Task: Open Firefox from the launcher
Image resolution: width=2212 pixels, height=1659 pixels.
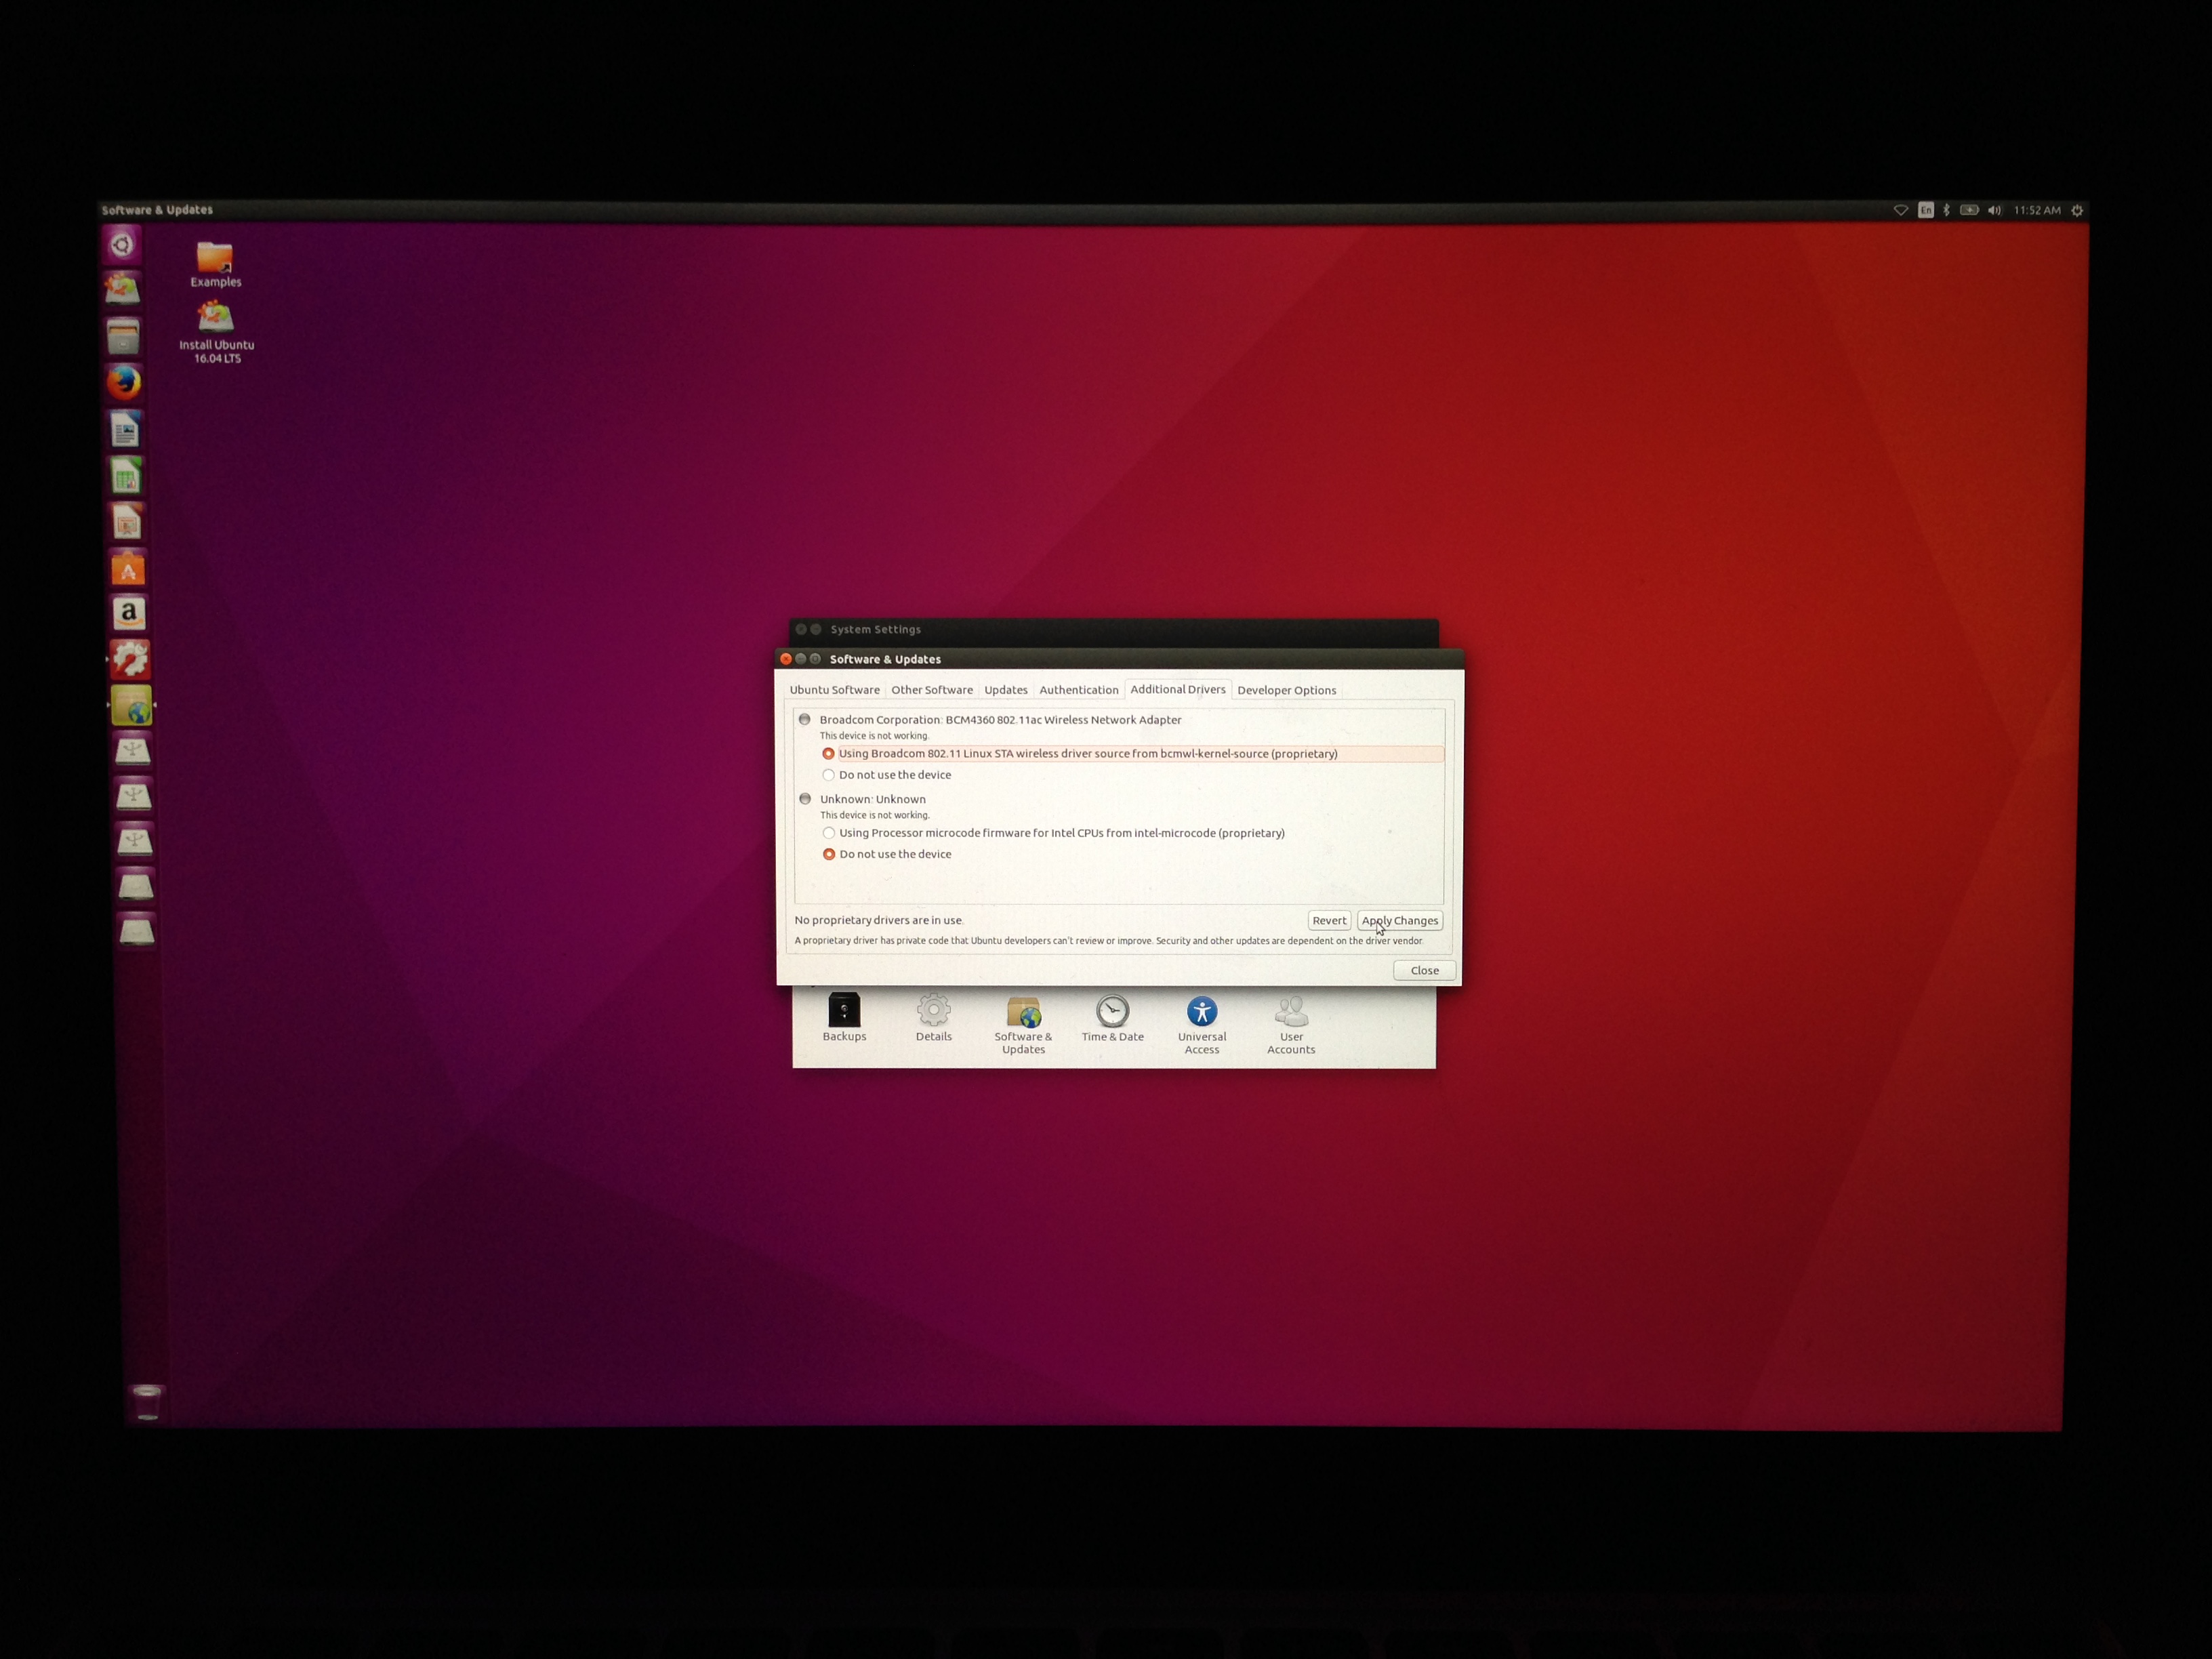Action: (123, 382)
